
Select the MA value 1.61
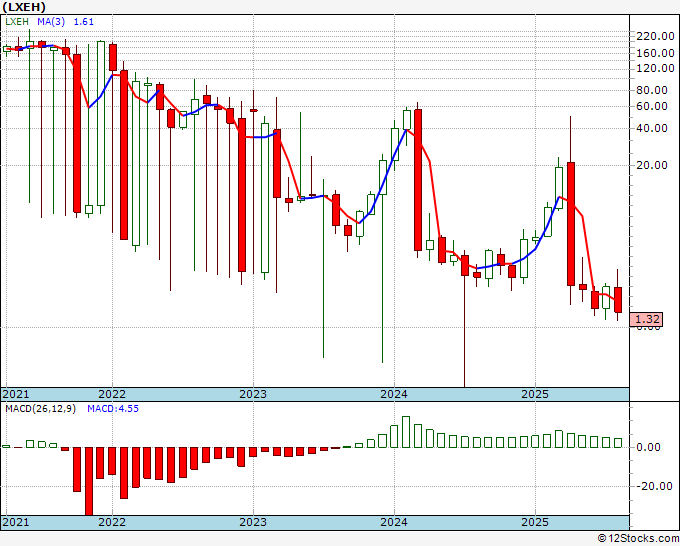click(83, 22)
